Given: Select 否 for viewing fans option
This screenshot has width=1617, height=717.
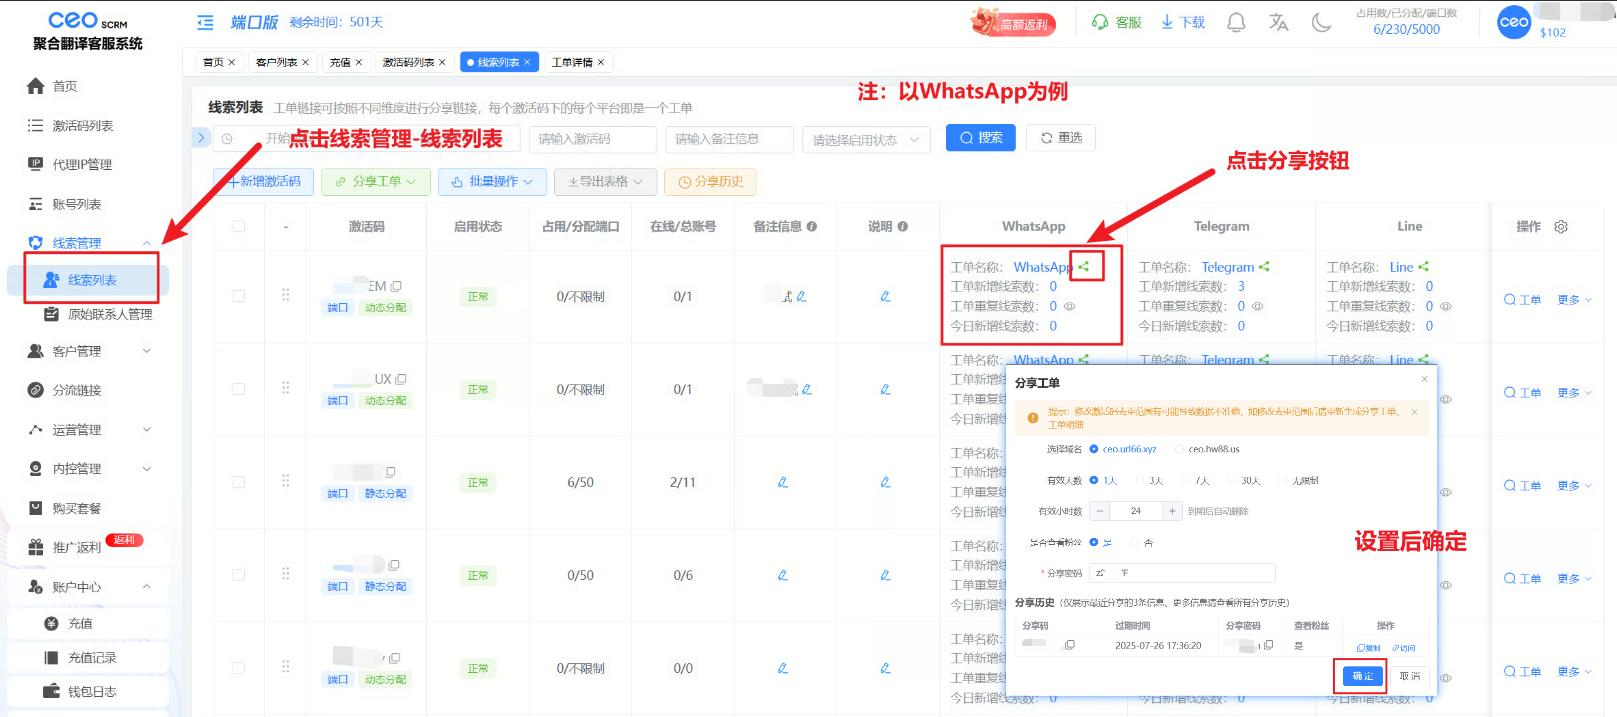Looking at the screenshot, I should (1135, 542).
